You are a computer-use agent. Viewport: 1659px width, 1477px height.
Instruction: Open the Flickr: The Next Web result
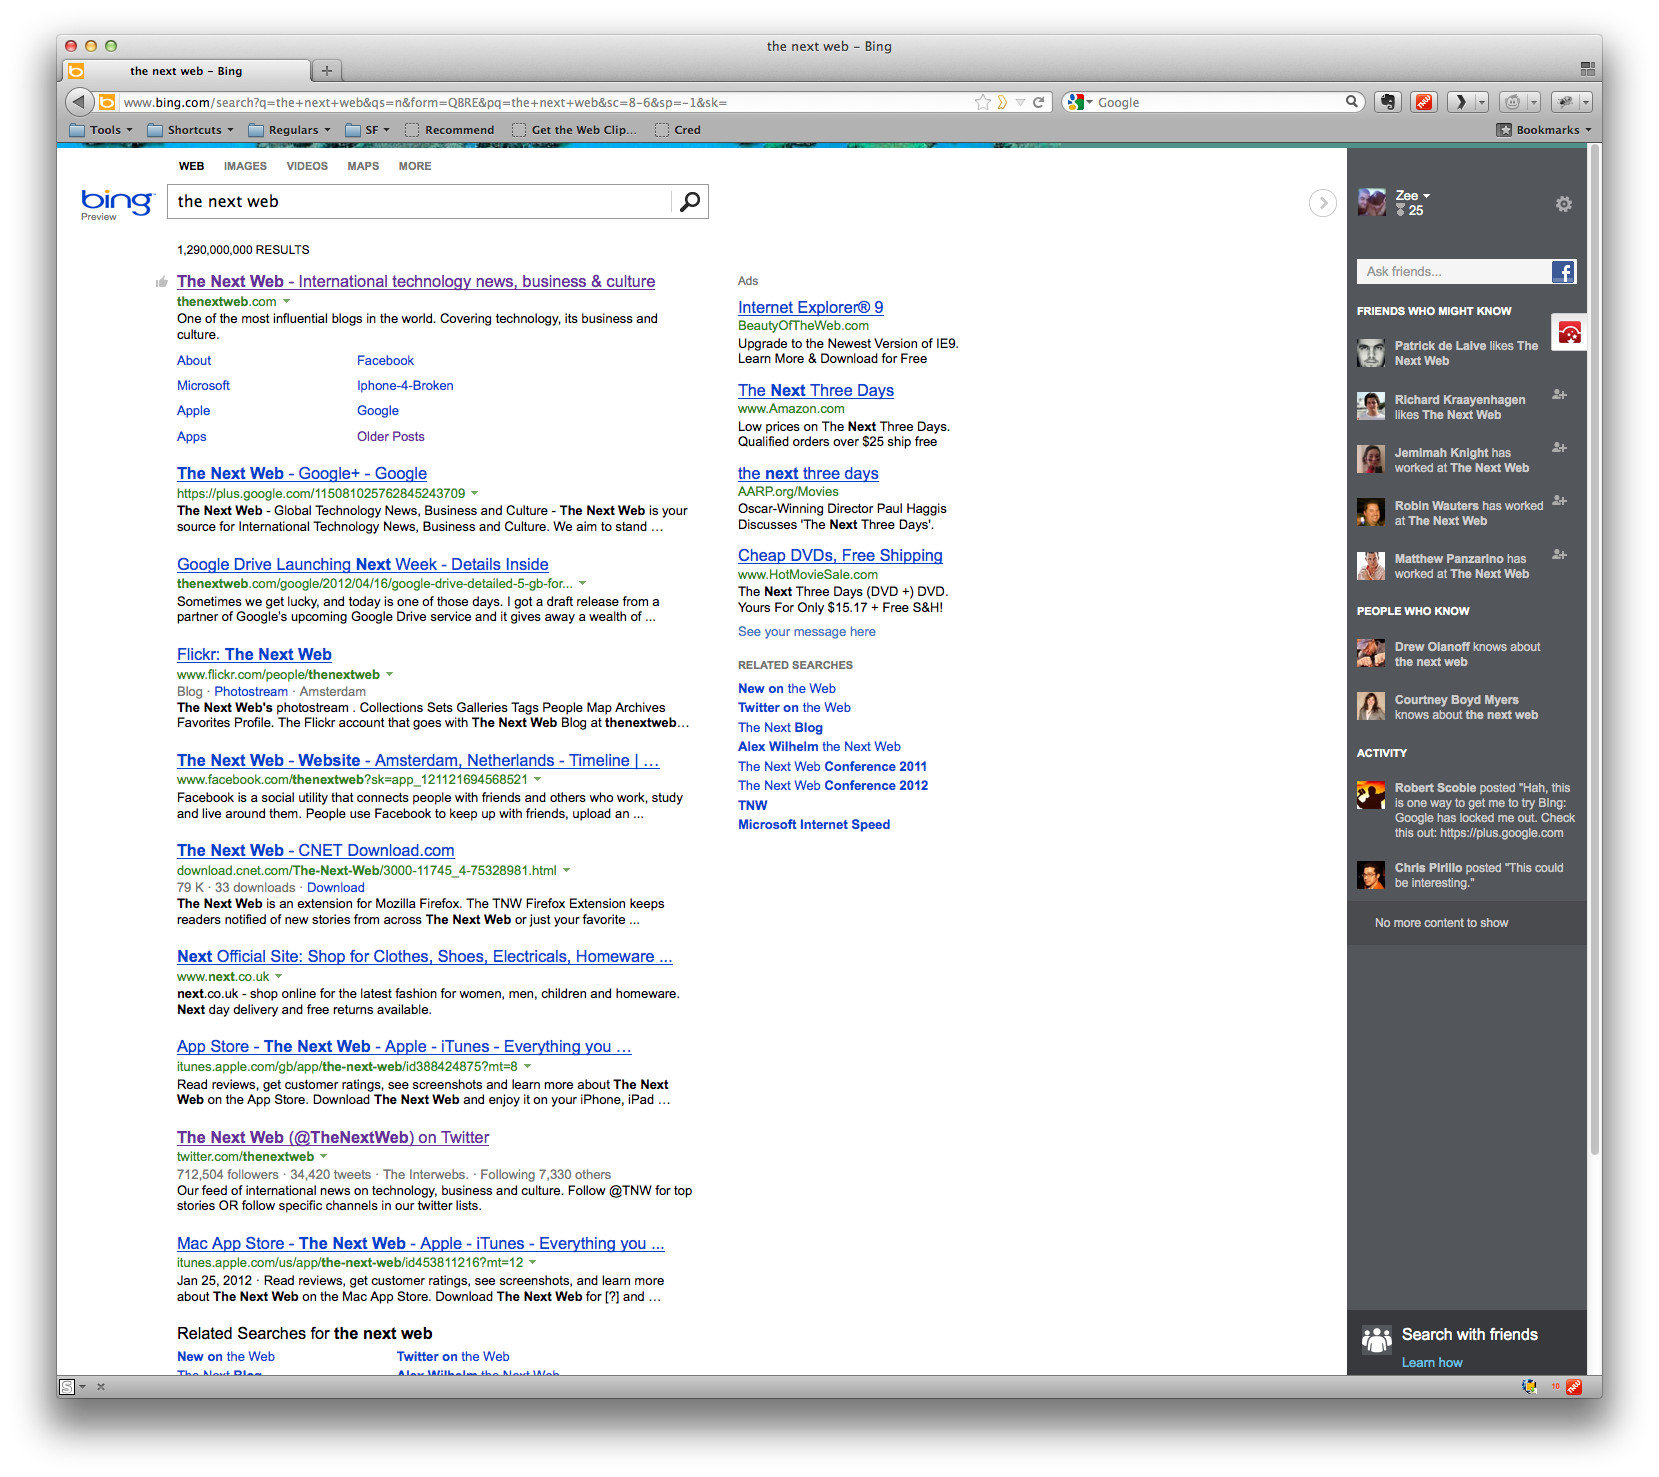(254, 654)
